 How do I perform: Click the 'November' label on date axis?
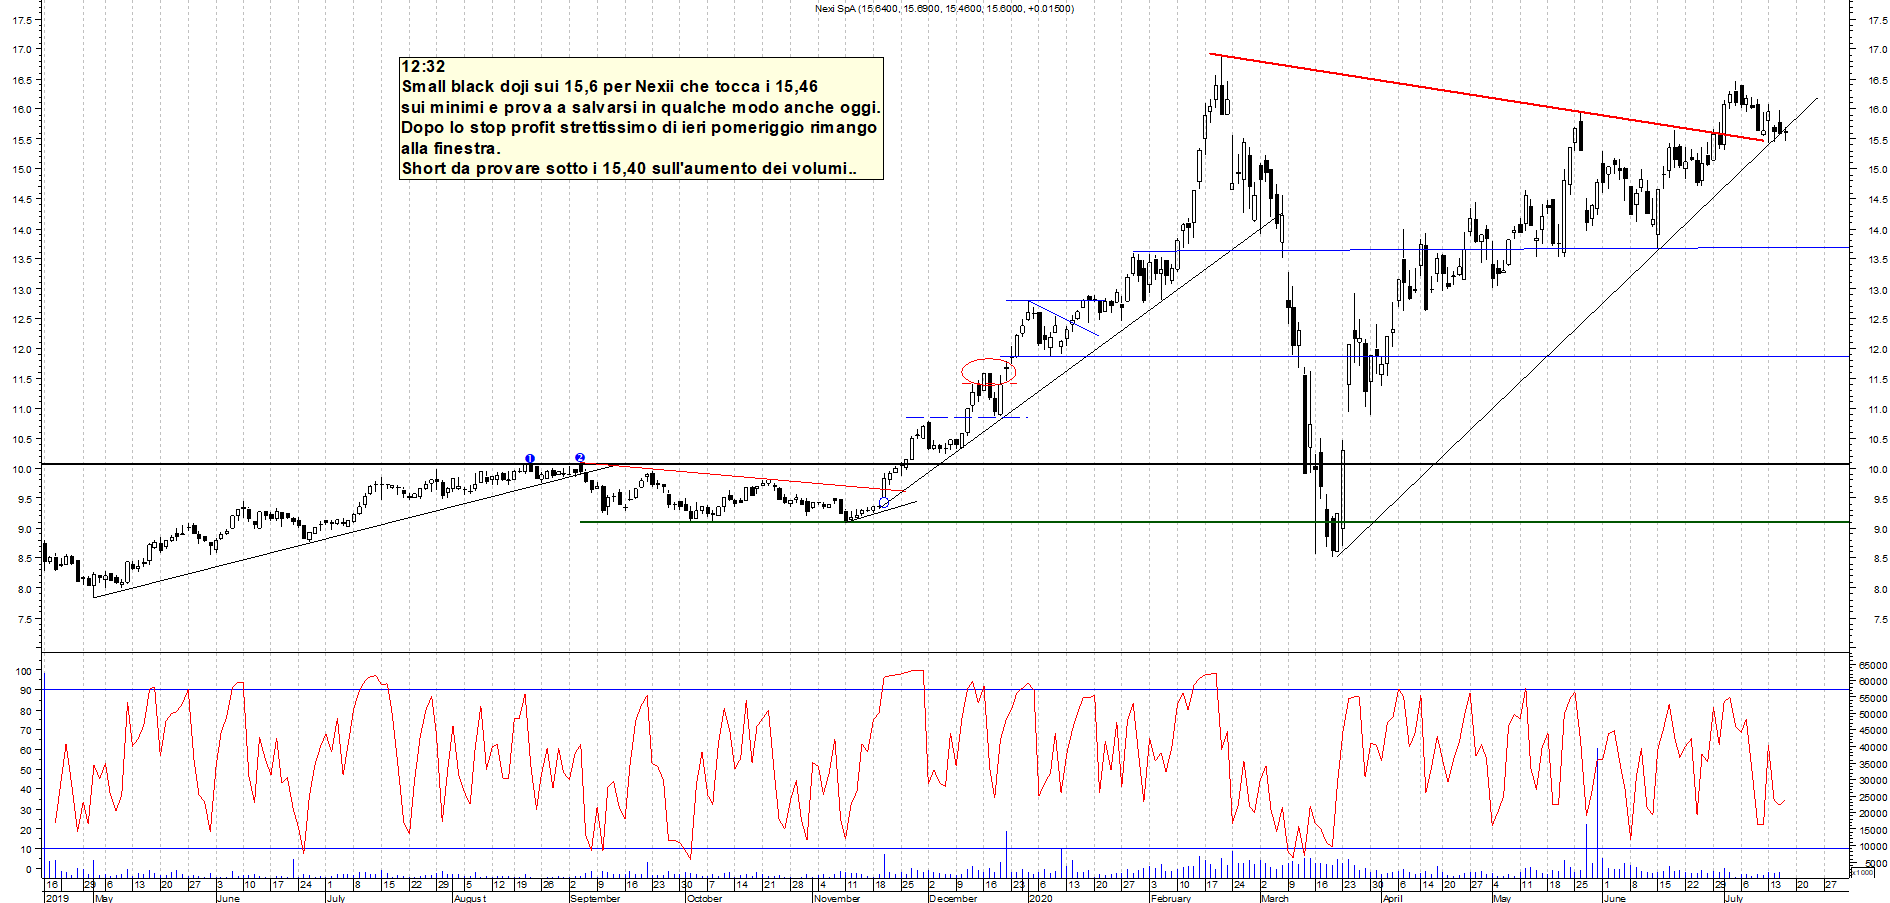(837, 898)
